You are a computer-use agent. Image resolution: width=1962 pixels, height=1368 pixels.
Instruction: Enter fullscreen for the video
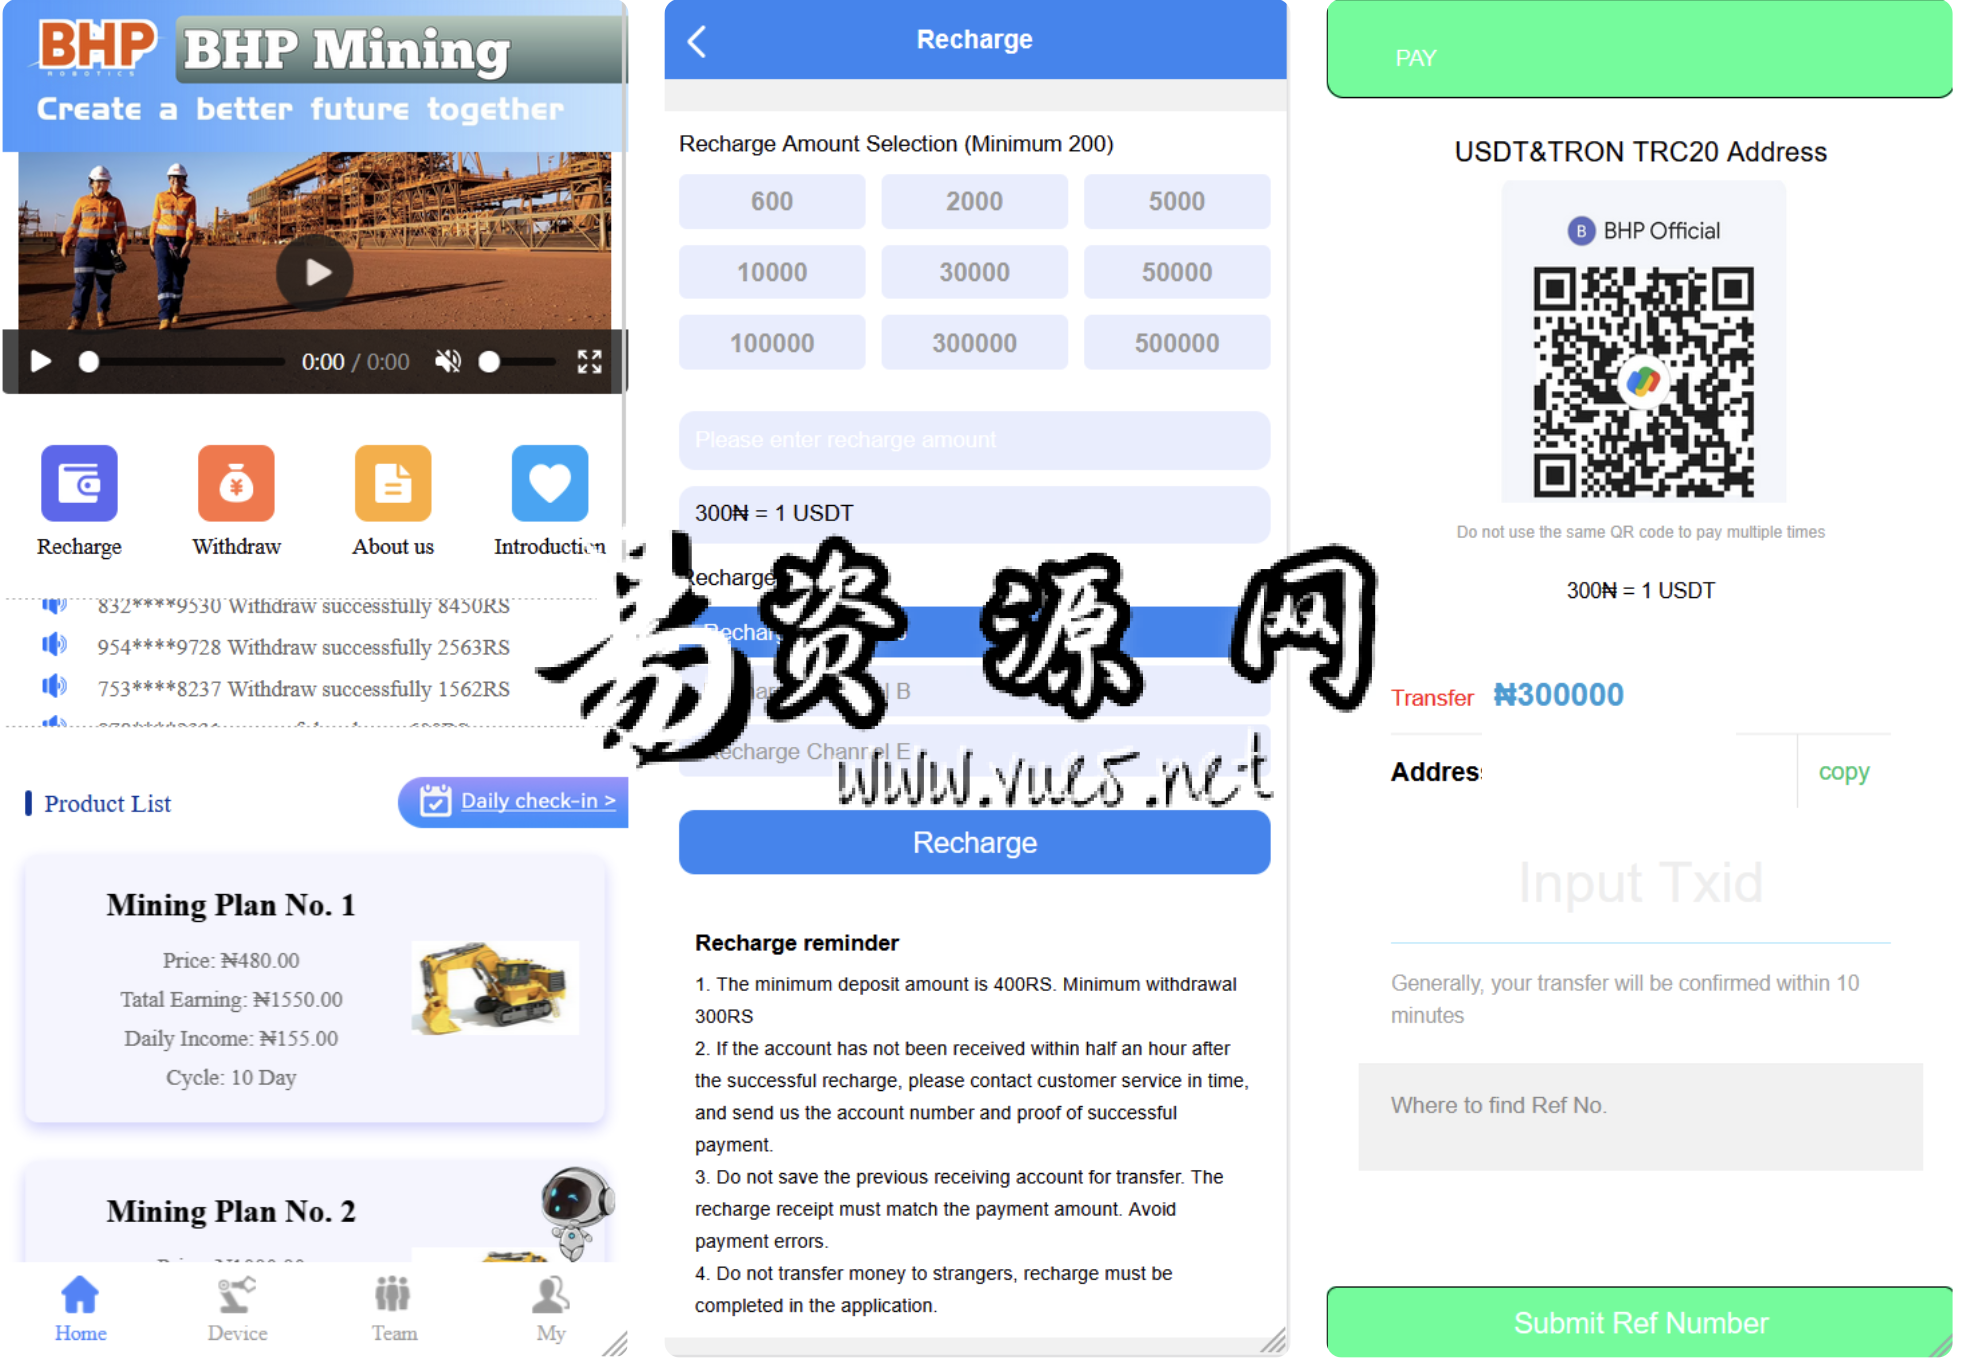pos(589,361)
